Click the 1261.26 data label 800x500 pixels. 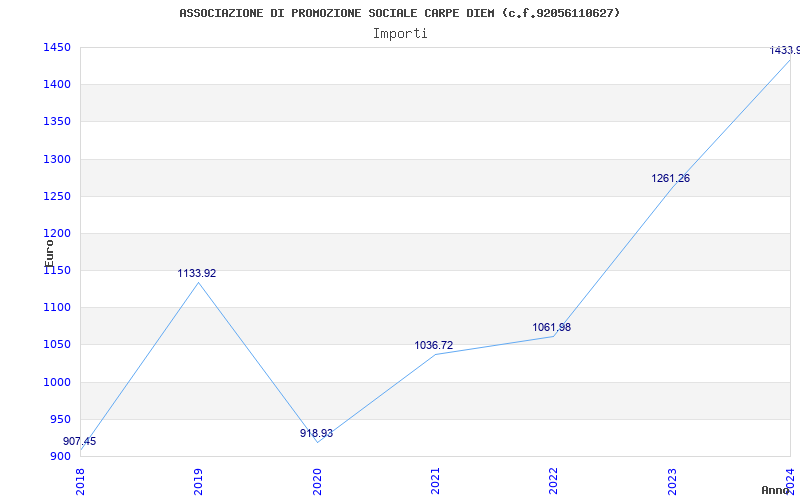coord(670,178)
